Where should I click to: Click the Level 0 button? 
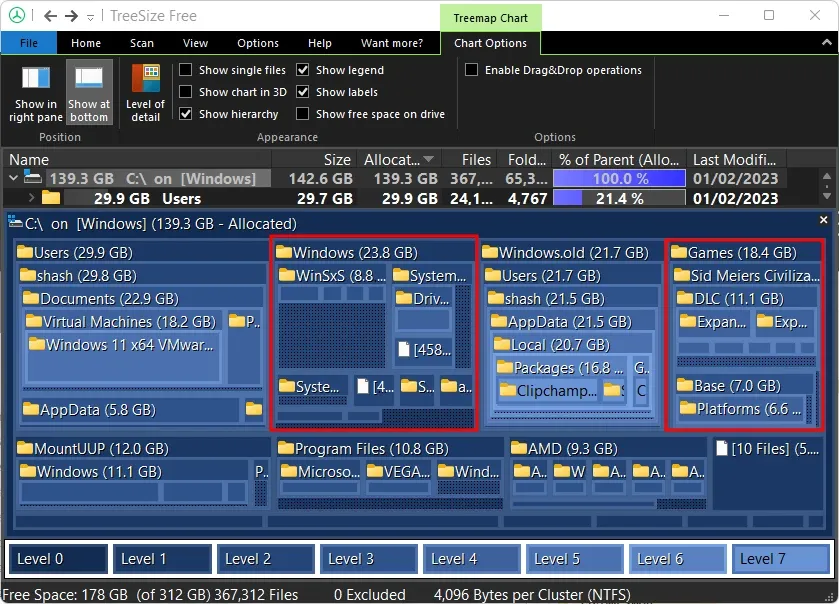coord(57,559)
